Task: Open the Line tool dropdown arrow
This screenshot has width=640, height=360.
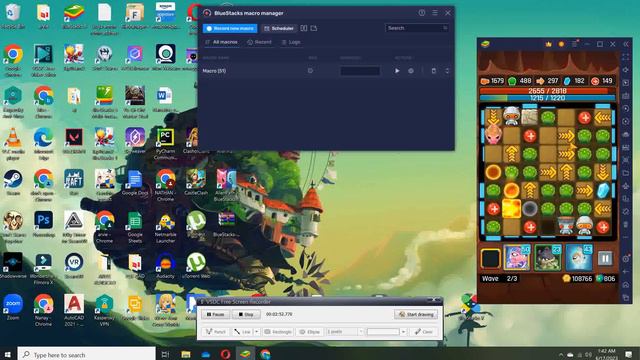Action: coord(257,332)
